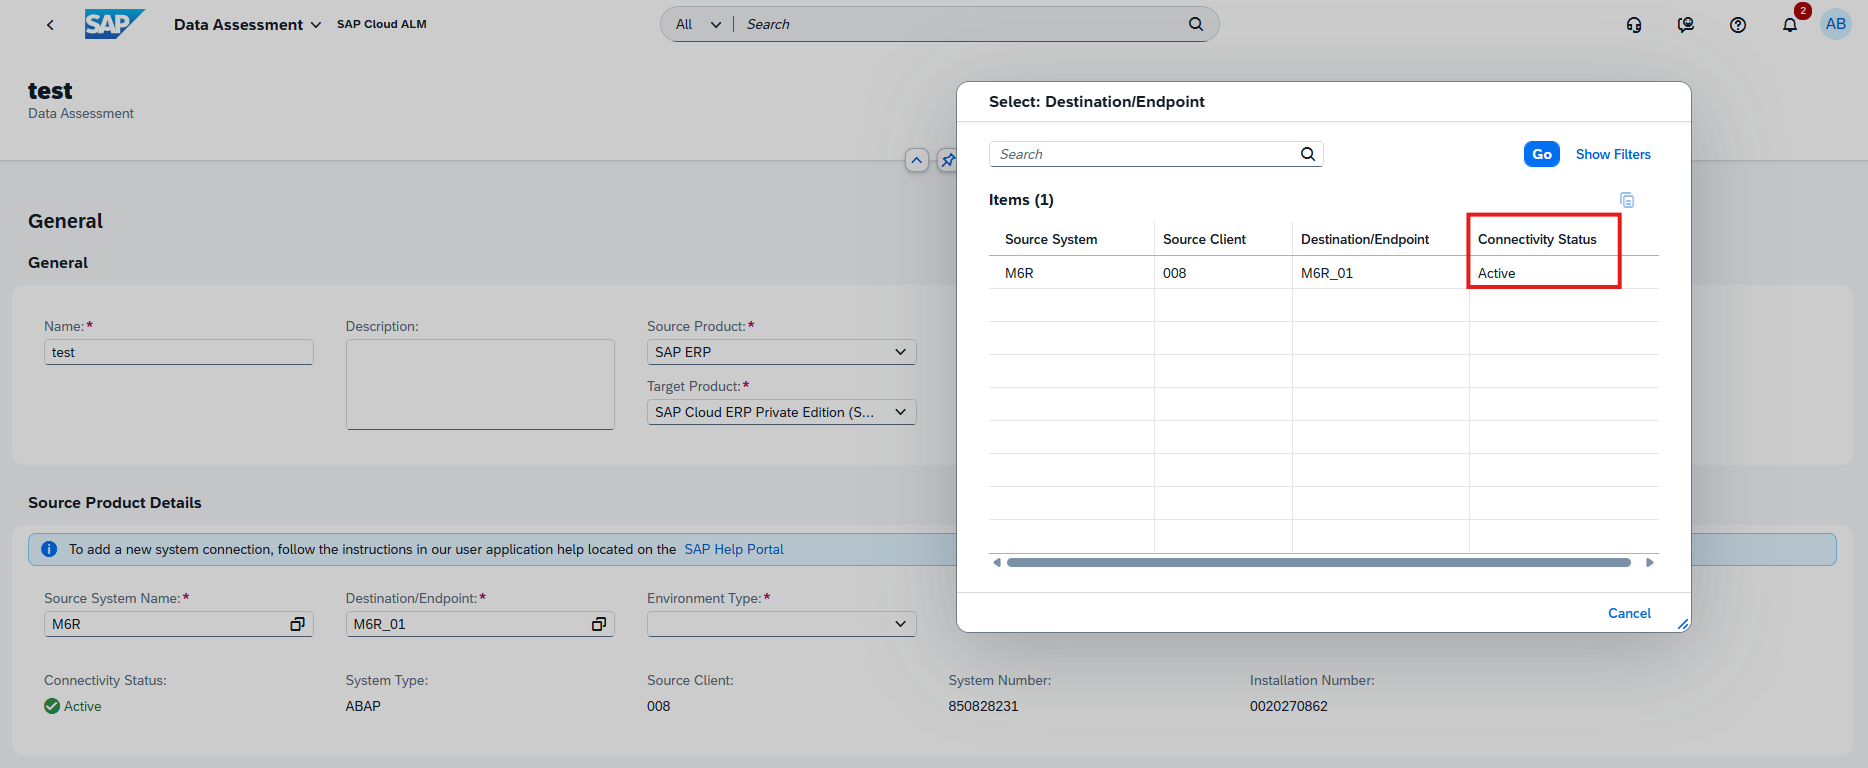1868x768 pixels.
Task: Click the System Number value 850828231
Action: 983,706
